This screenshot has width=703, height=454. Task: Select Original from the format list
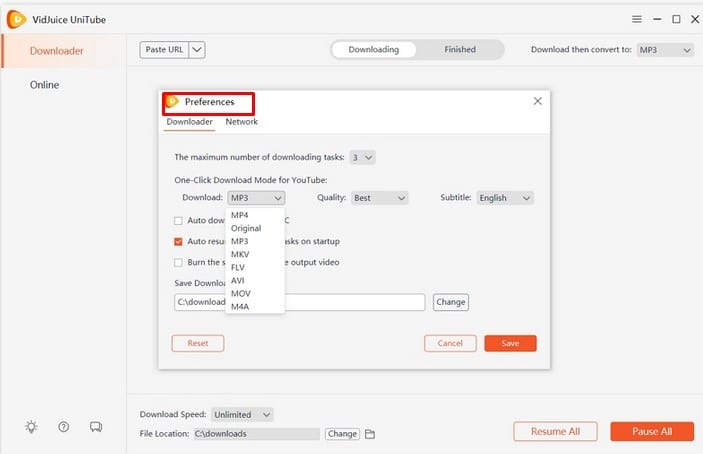click(255, 228)
